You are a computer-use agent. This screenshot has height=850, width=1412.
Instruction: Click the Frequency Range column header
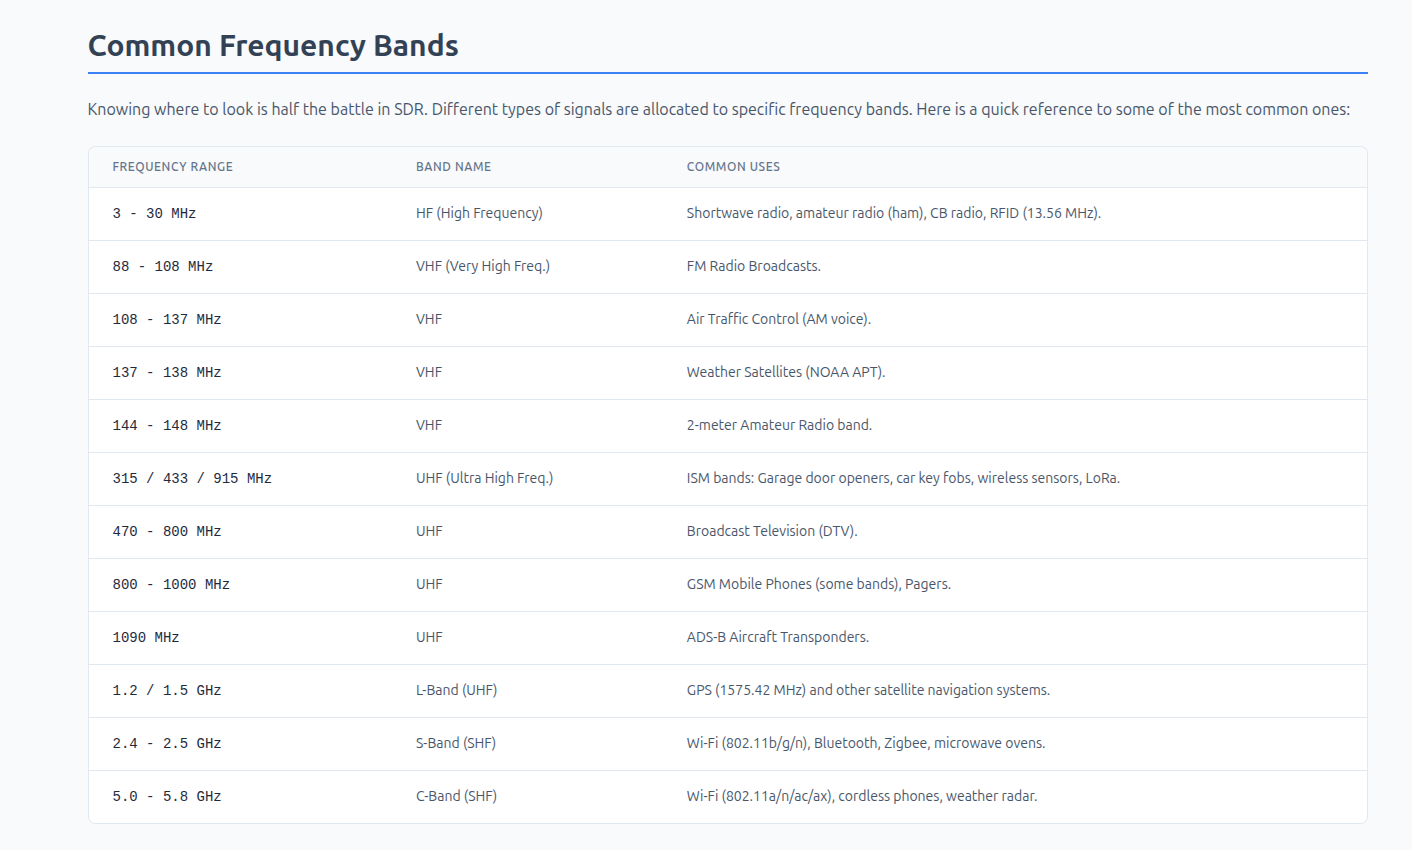[172, 167]
